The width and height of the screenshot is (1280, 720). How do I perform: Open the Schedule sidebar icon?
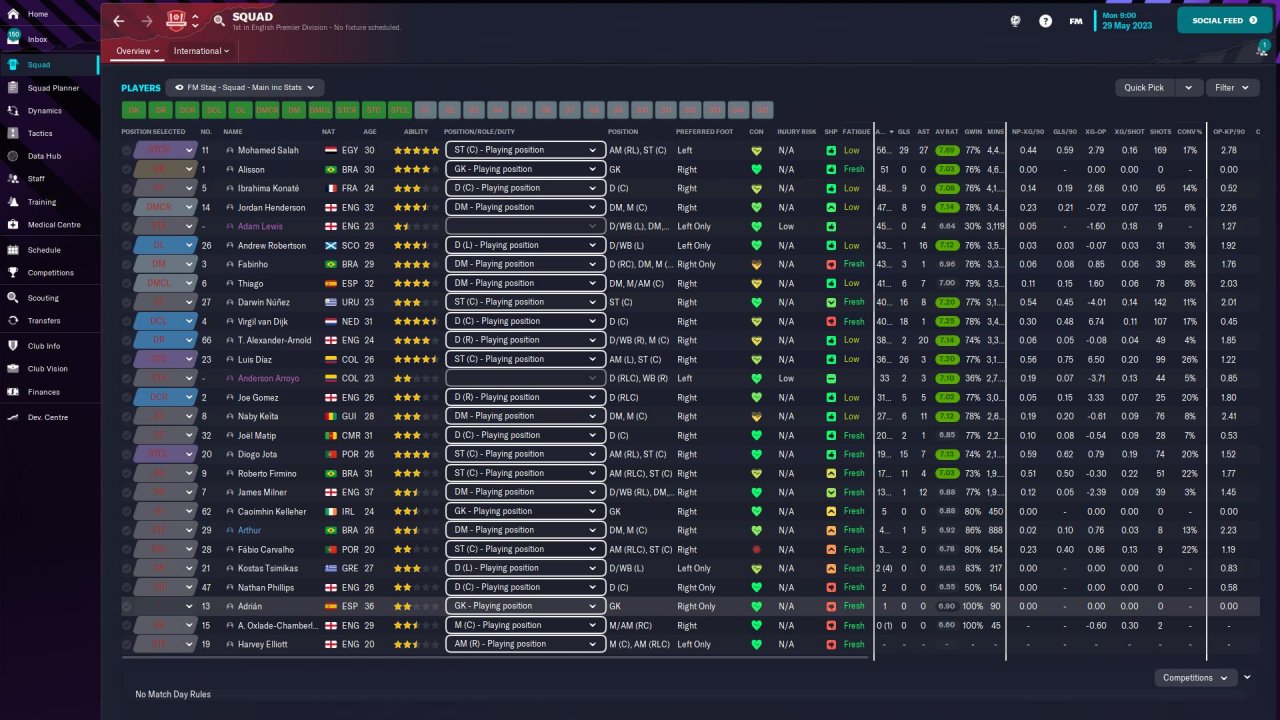[x=13, y=250]
